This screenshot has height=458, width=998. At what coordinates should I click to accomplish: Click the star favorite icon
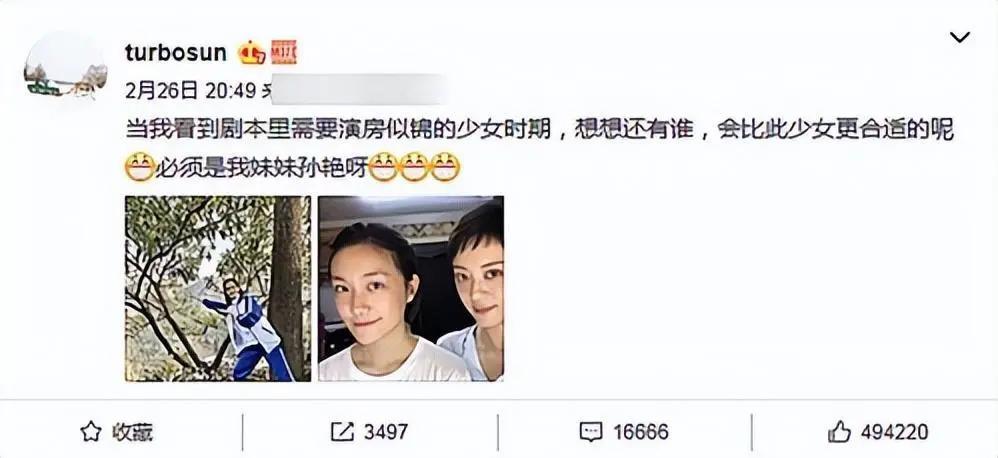tap(91, 432)
